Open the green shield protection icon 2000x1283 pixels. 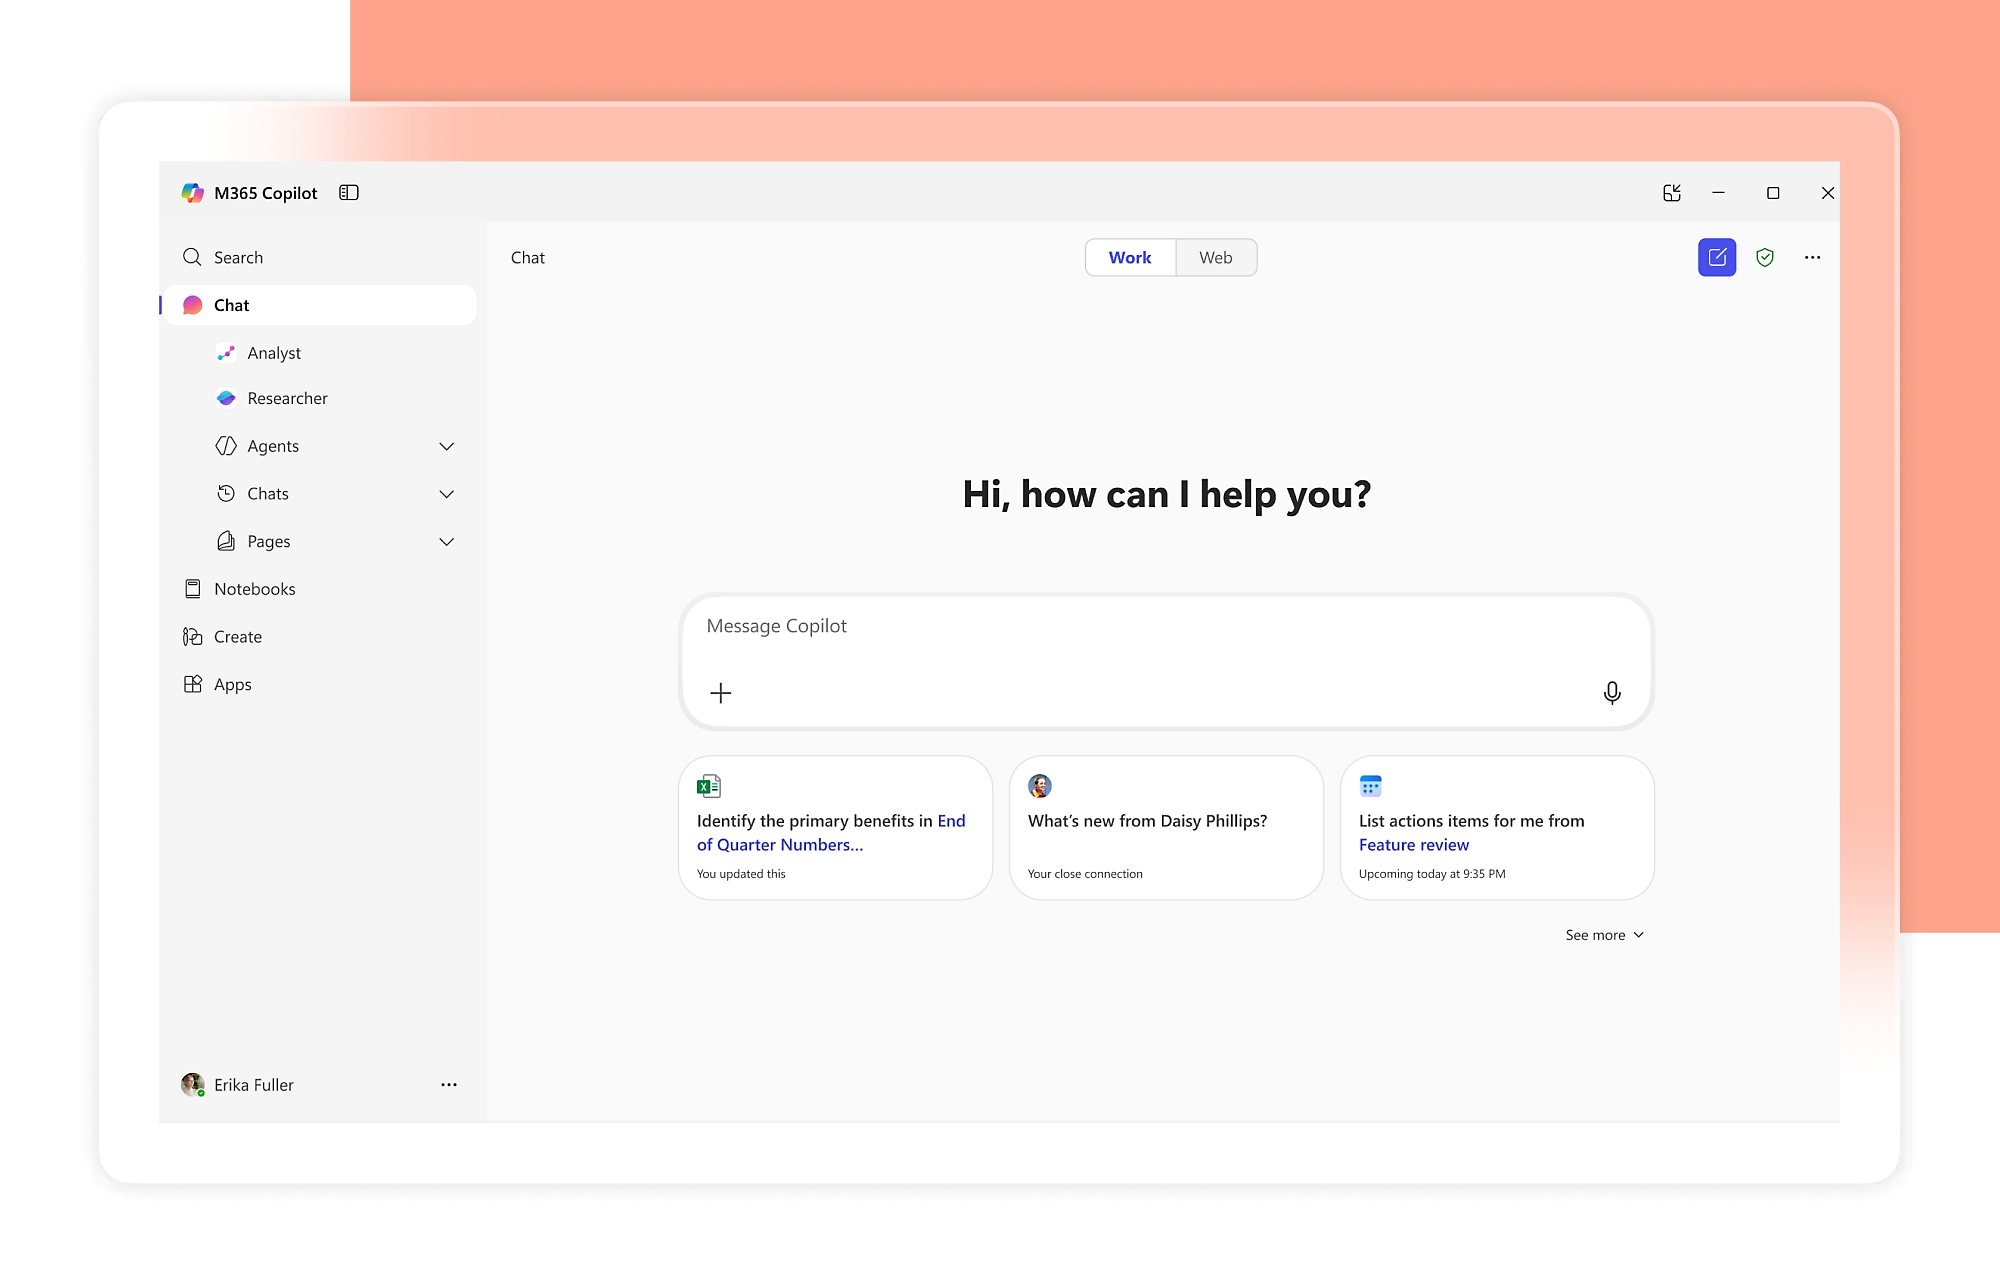(1764, 257)
